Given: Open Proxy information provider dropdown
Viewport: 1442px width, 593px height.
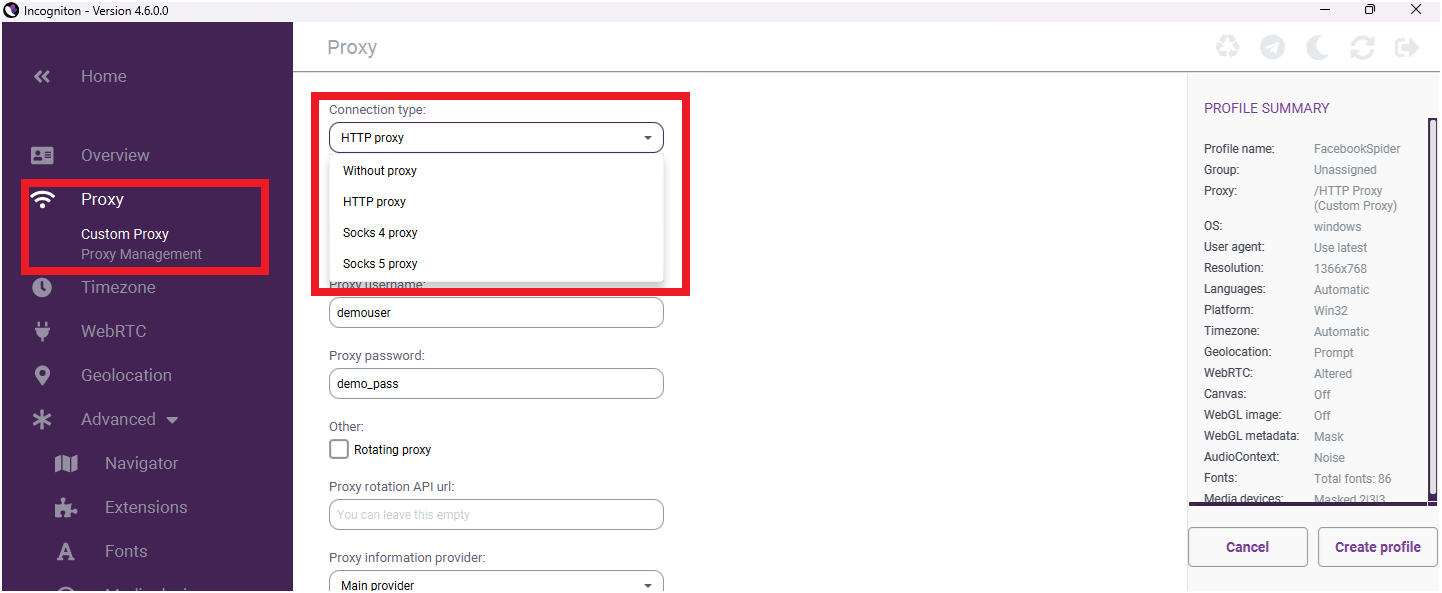Looking at the screenshot, I should coord(496,582).
